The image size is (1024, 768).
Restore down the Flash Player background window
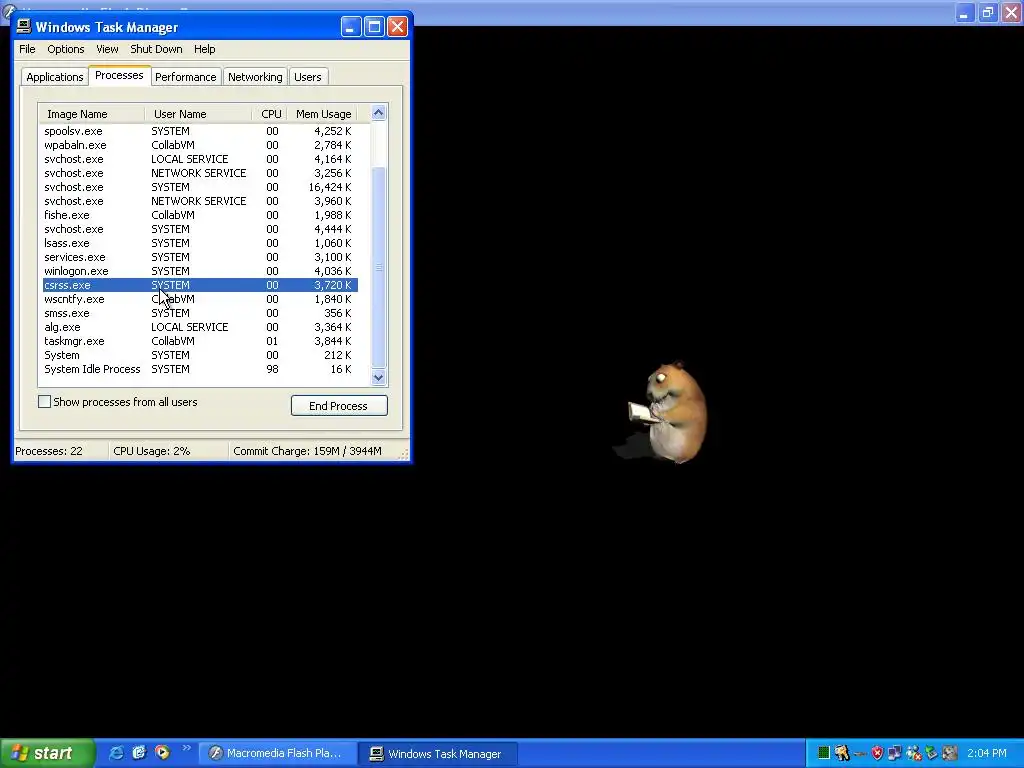pos(987,12)
